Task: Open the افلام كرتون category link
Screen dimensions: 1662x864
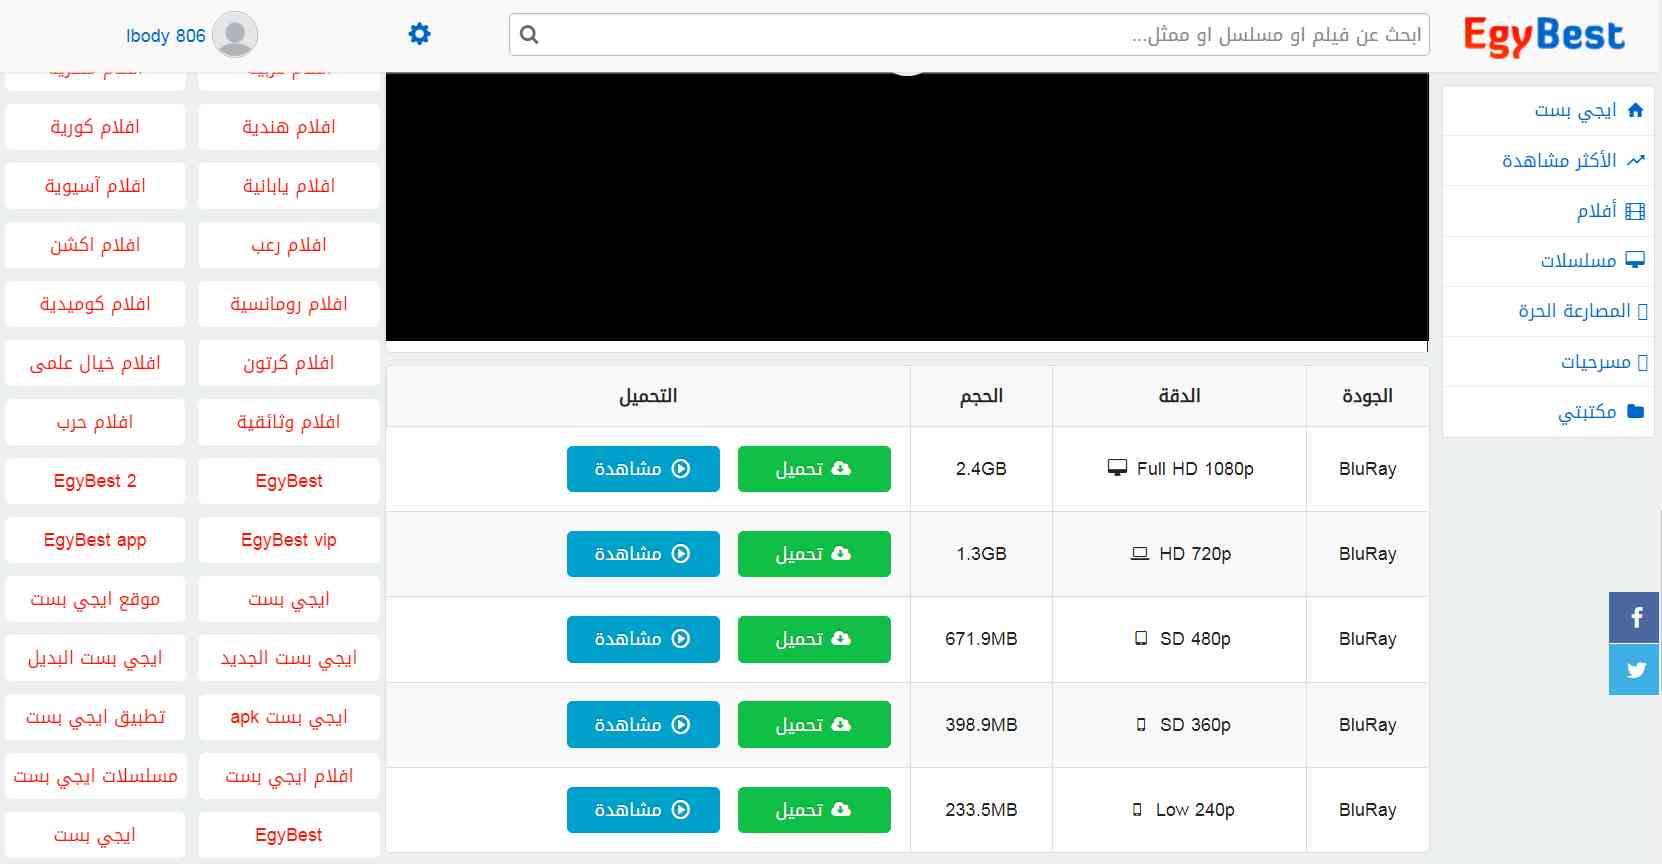Action: 289,363
